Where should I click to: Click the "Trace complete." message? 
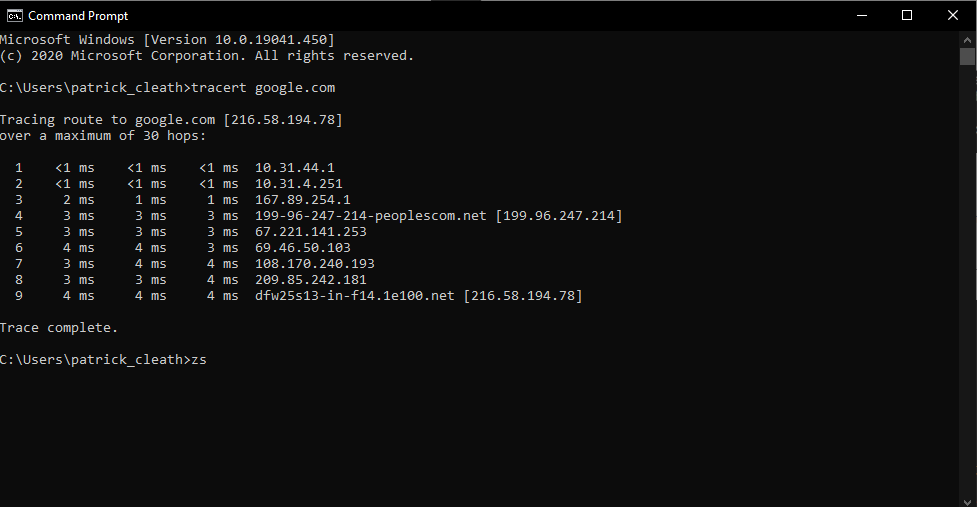(59, 328)
